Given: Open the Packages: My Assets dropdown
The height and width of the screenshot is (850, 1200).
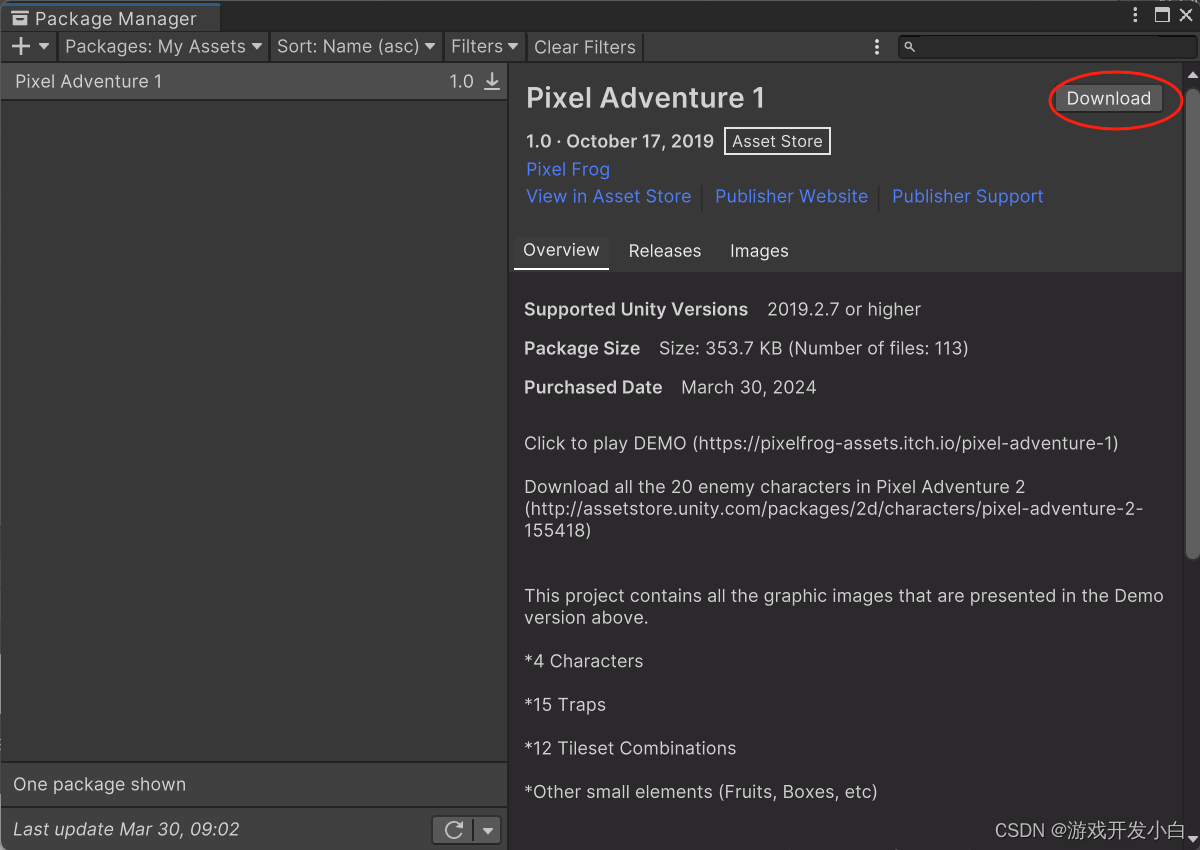Looking at the screenshot, I should point(162,46).
